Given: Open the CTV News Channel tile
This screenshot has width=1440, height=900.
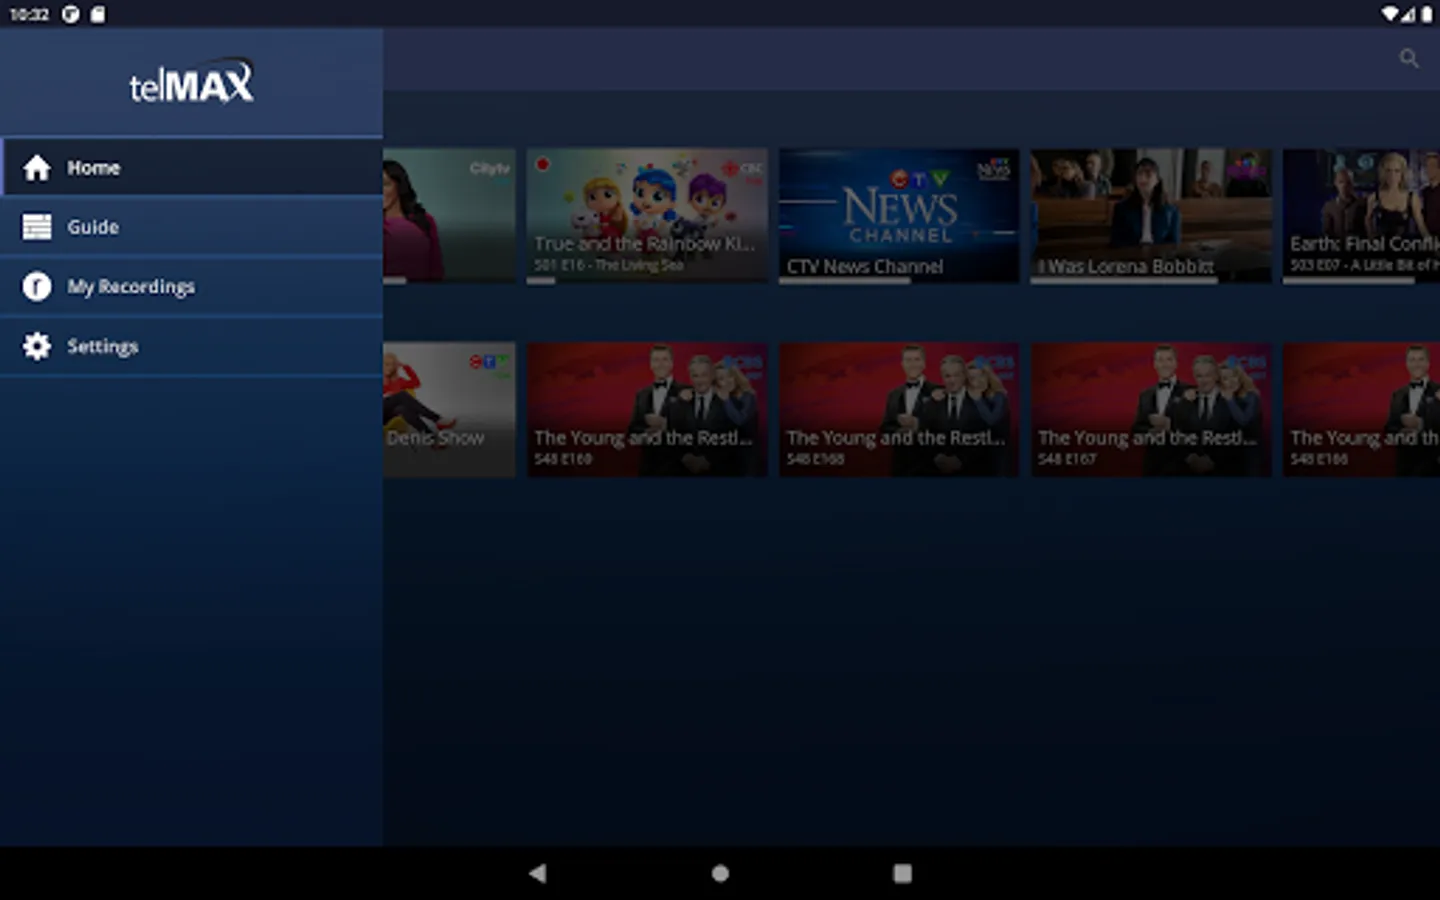Looking at the screenshot, I should coord(899,215).
